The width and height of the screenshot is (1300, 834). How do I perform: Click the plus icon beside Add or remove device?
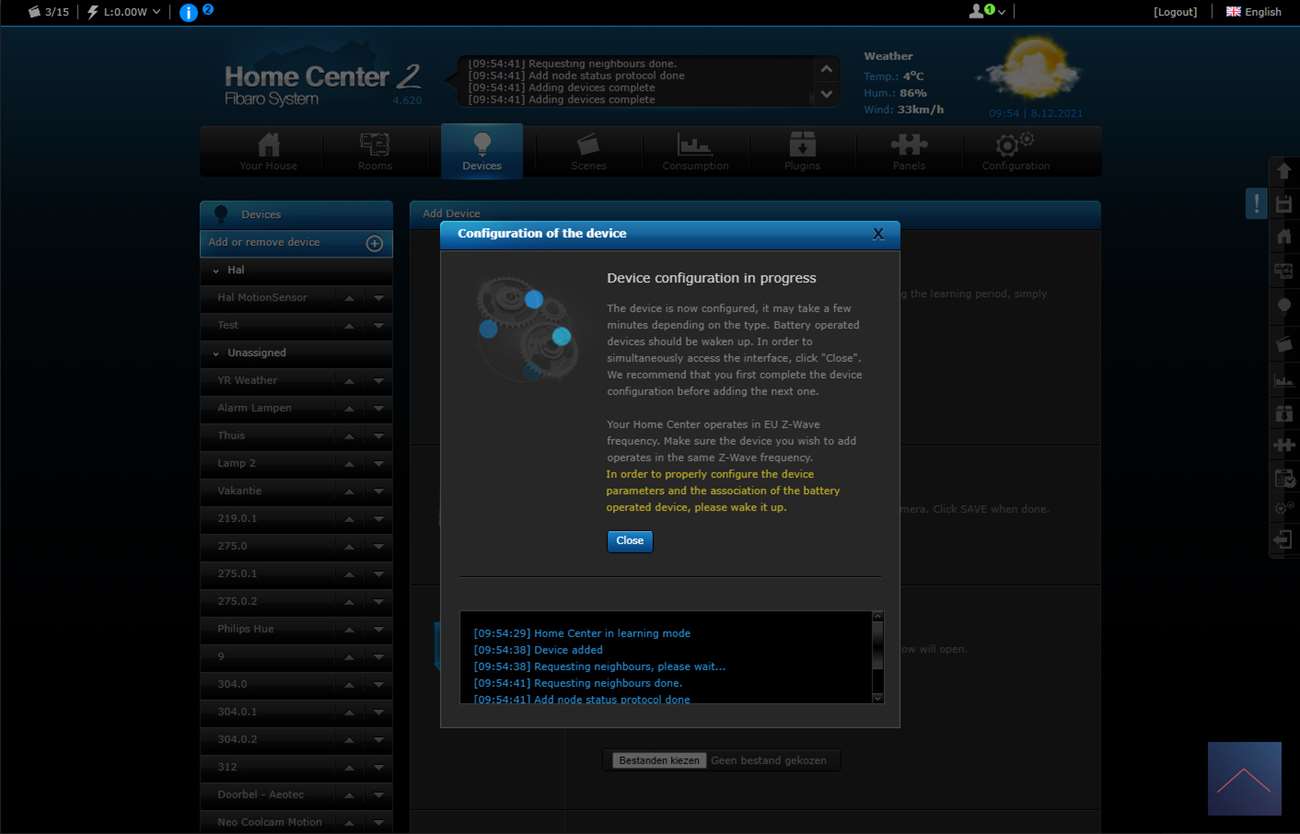374,243
